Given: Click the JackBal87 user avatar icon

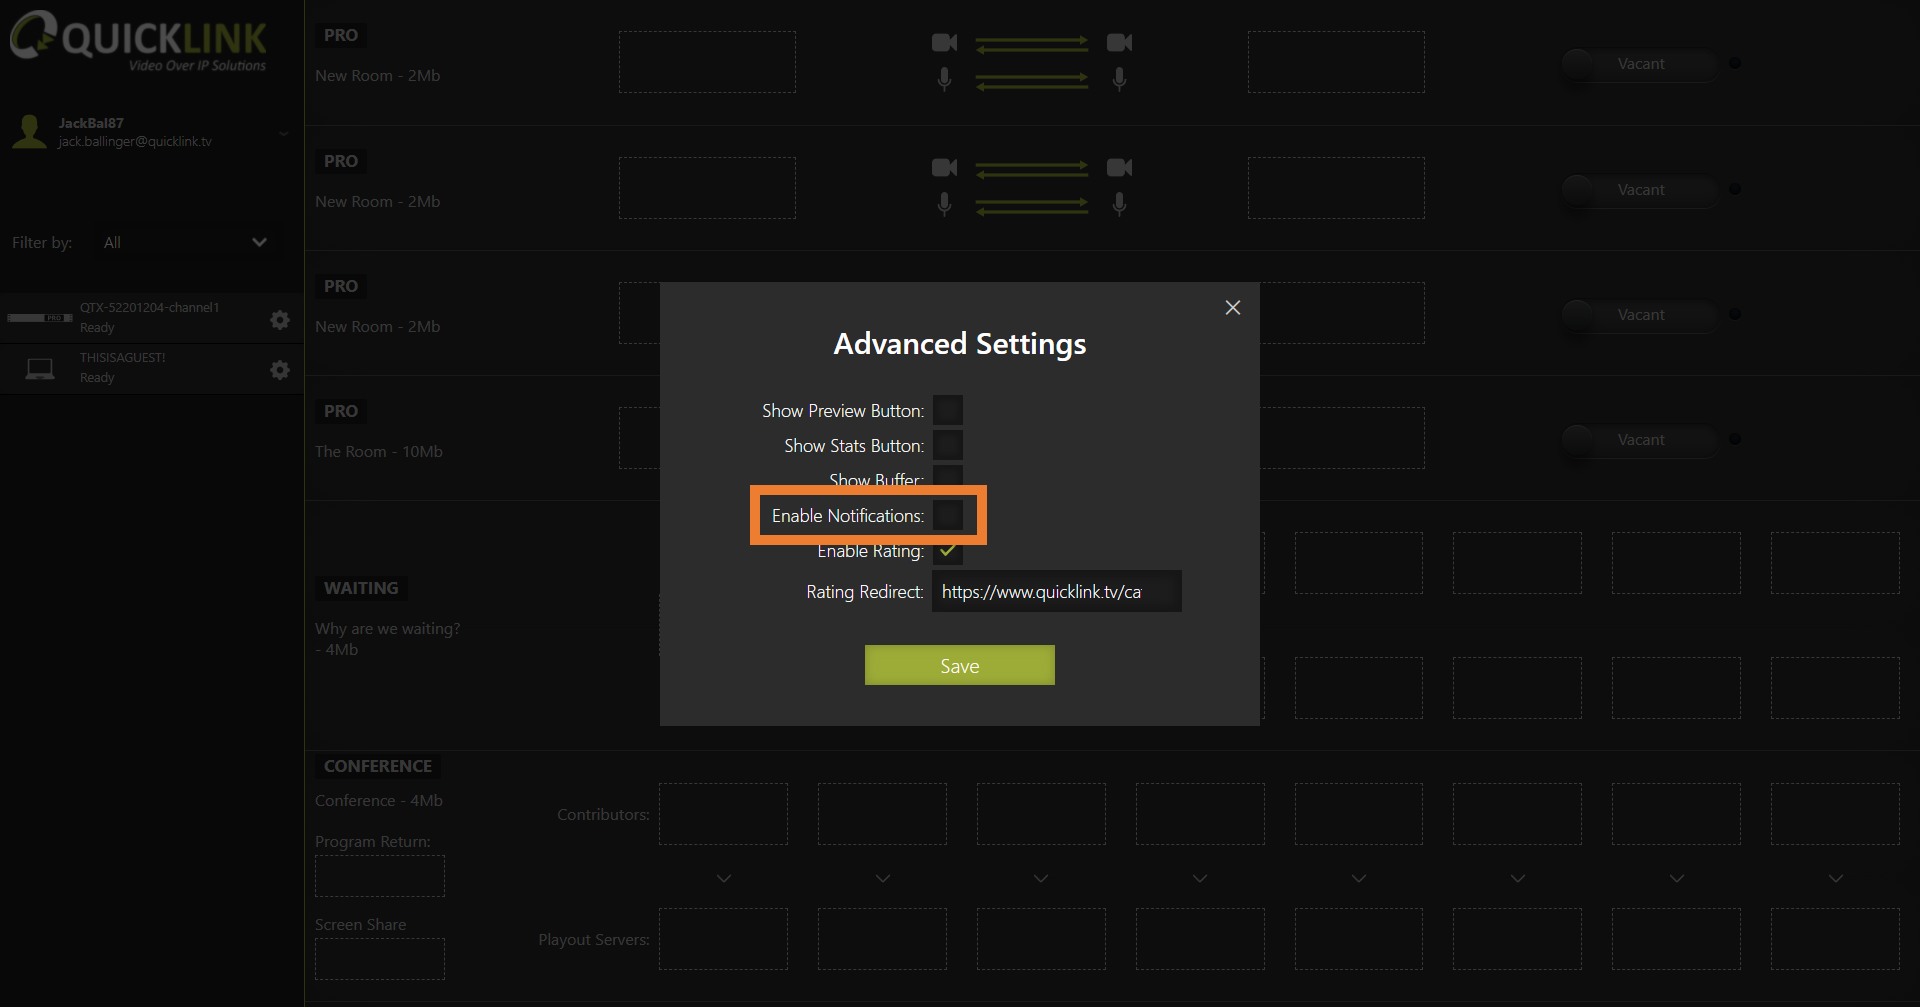Looking at the screenshot, I should pos(30,131).
